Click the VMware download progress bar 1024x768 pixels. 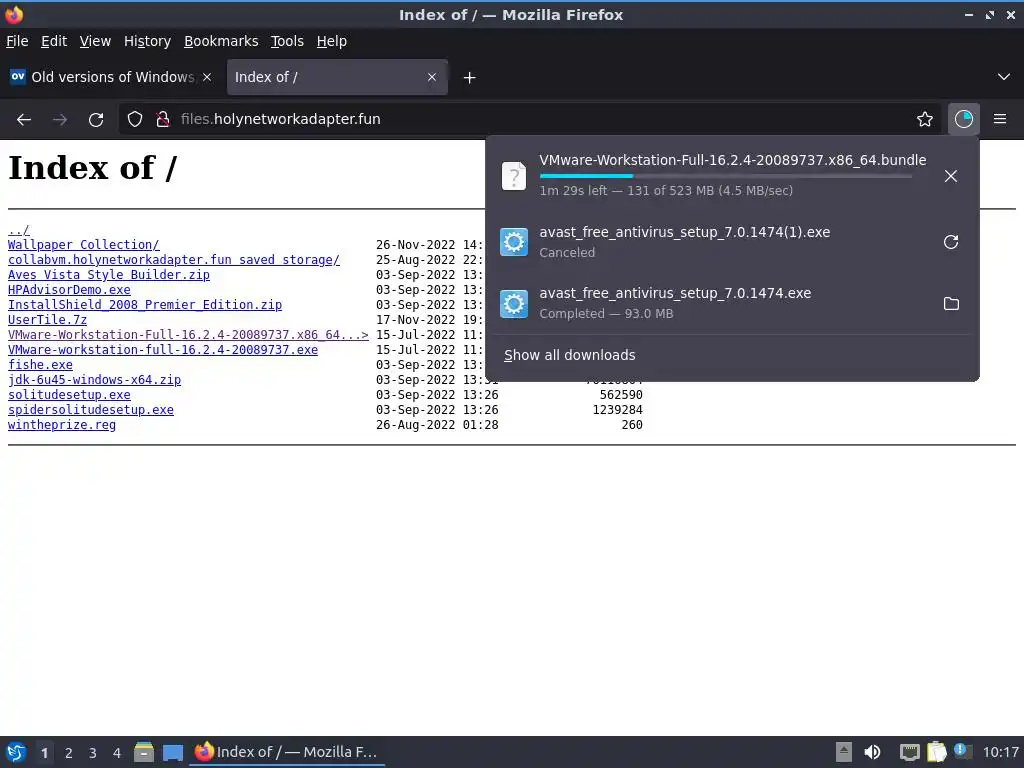(x=726, y=176)
